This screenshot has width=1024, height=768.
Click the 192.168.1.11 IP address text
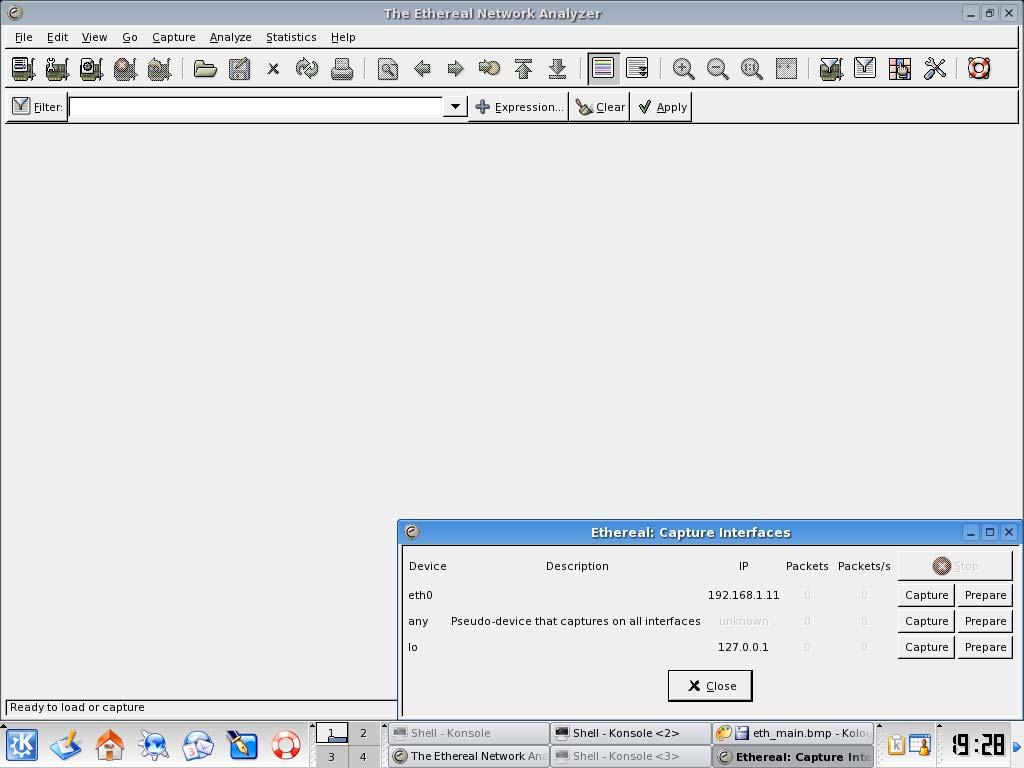pos(743,595)
